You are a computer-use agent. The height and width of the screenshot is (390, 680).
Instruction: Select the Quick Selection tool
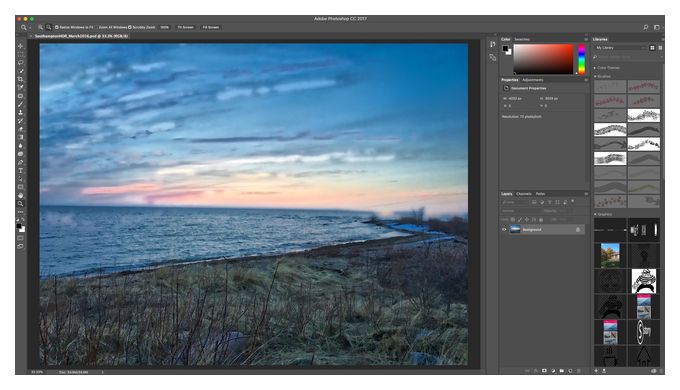(20, 71)
